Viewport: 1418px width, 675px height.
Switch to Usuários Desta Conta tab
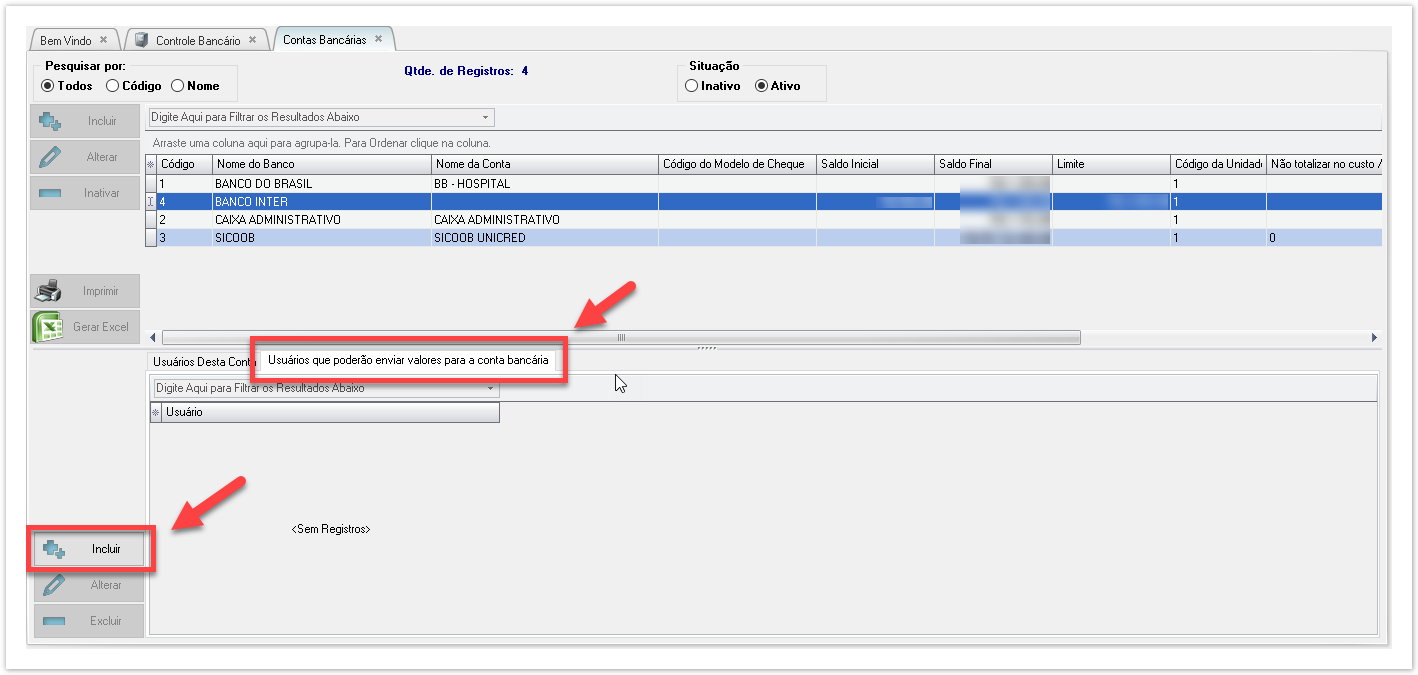pos(203,362)
